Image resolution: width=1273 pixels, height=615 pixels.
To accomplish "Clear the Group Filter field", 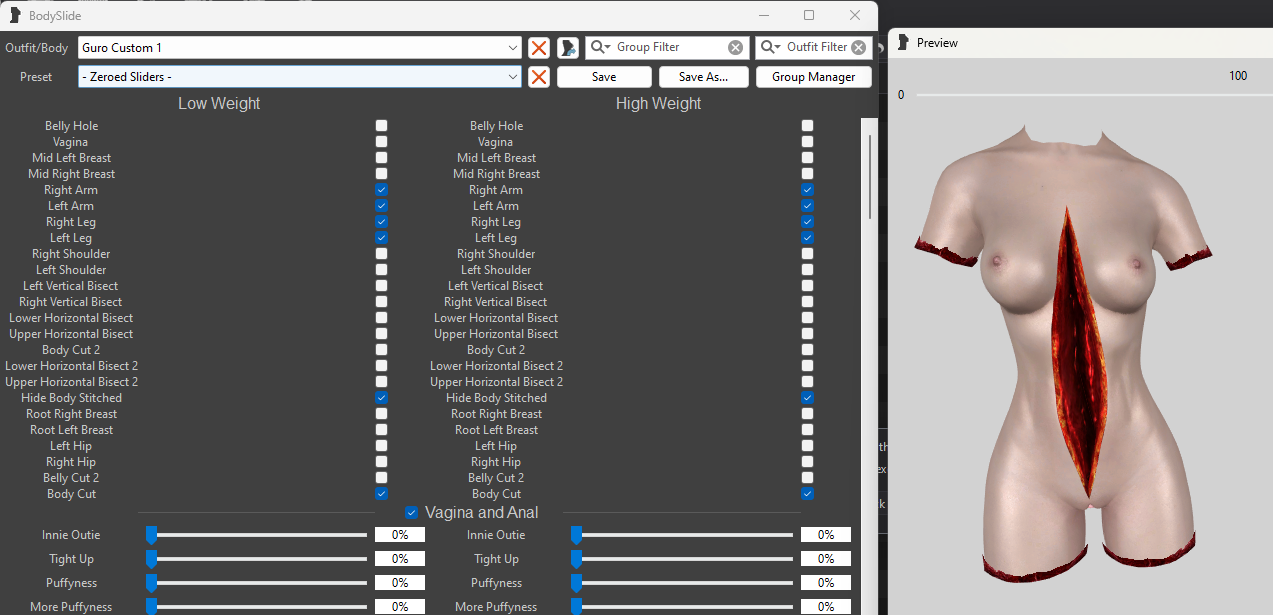I will [735, 47].
